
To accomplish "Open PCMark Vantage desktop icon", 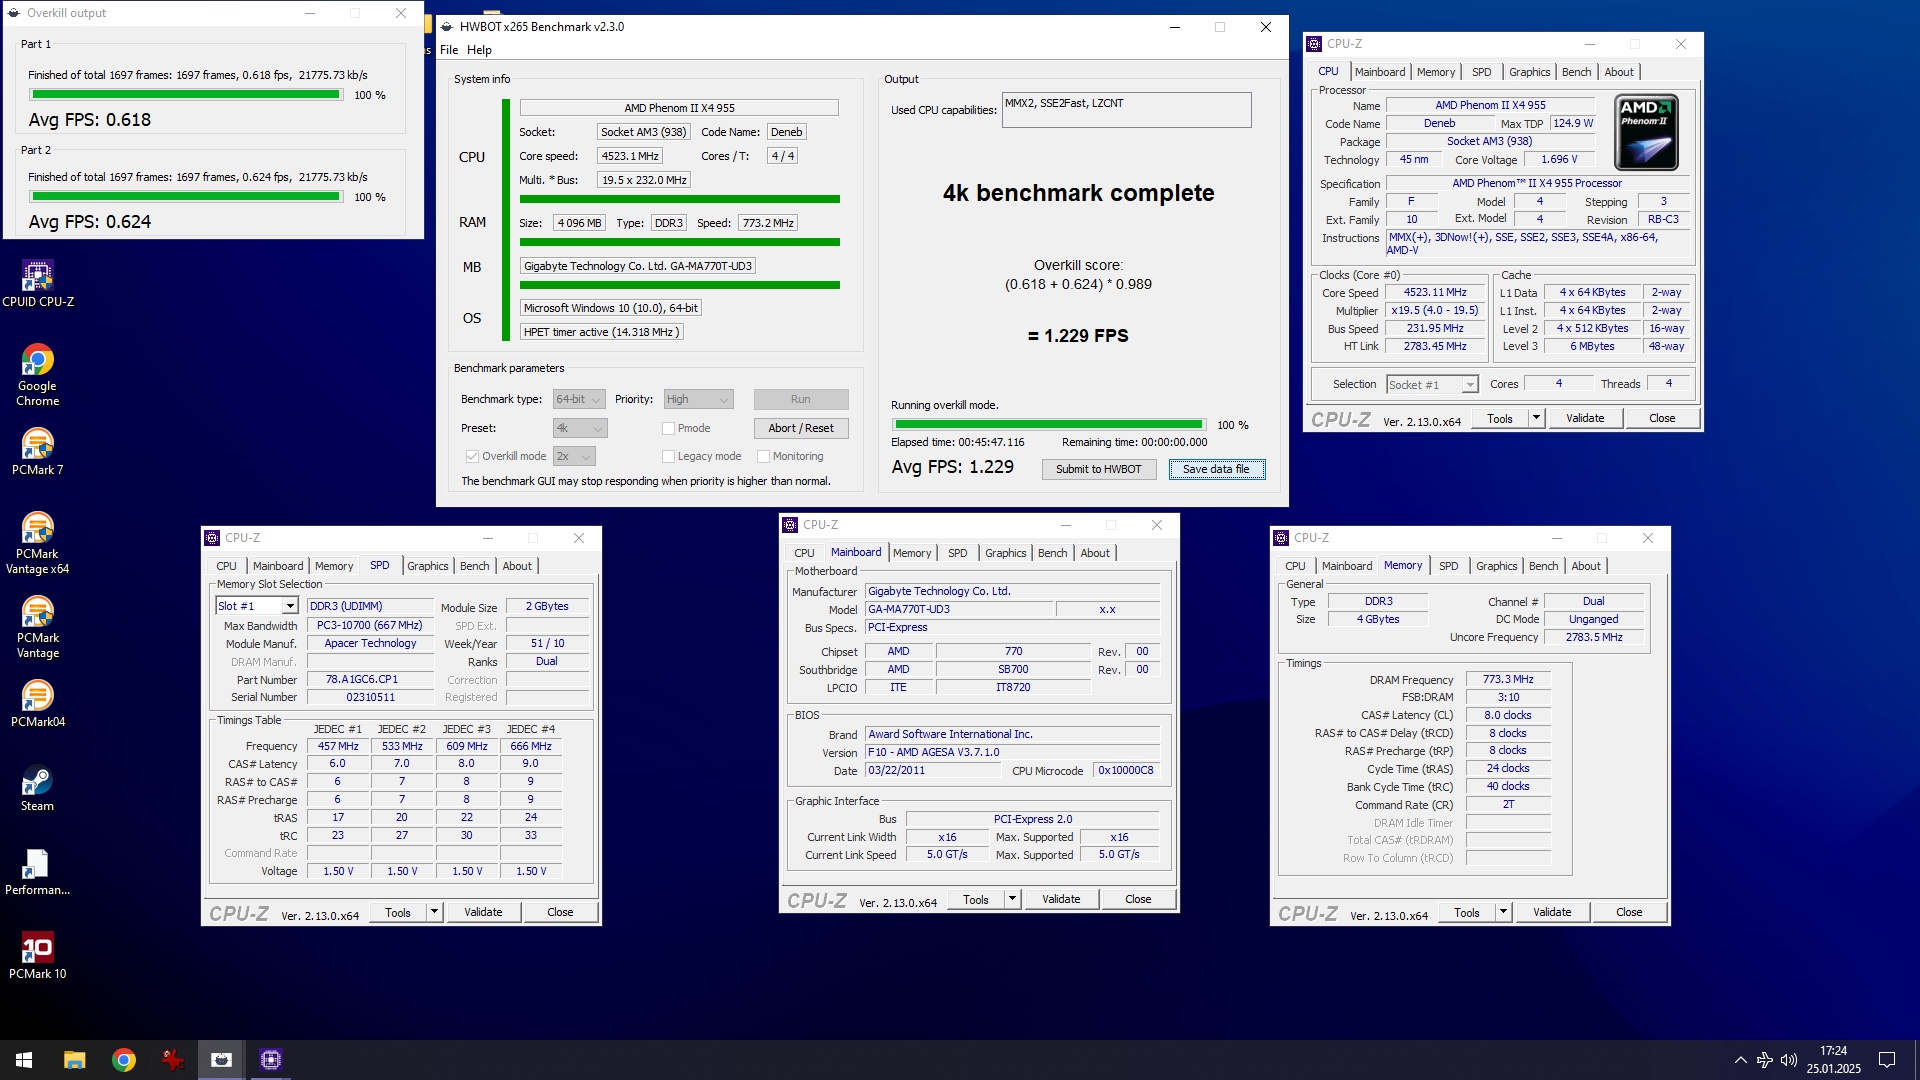I will point(37,627).
